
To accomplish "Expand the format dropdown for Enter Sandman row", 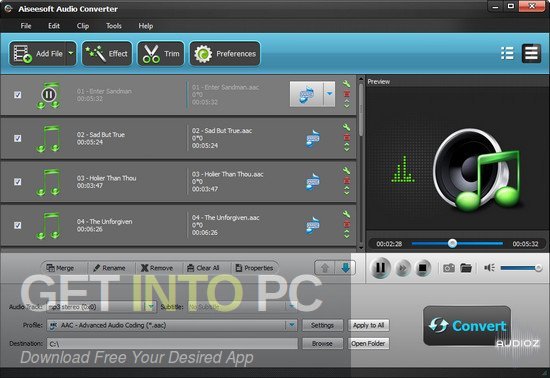I will click(x=329, y=94).
